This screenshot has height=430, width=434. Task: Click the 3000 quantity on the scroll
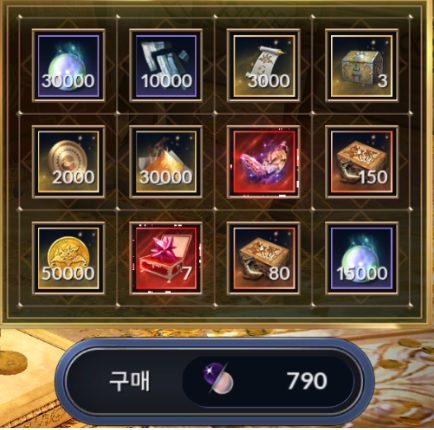click(269, 81)
